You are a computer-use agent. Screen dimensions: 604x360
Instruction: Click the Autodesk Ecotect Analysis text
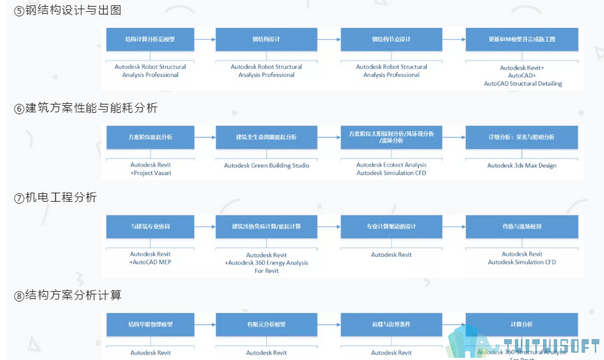(391, 165)
